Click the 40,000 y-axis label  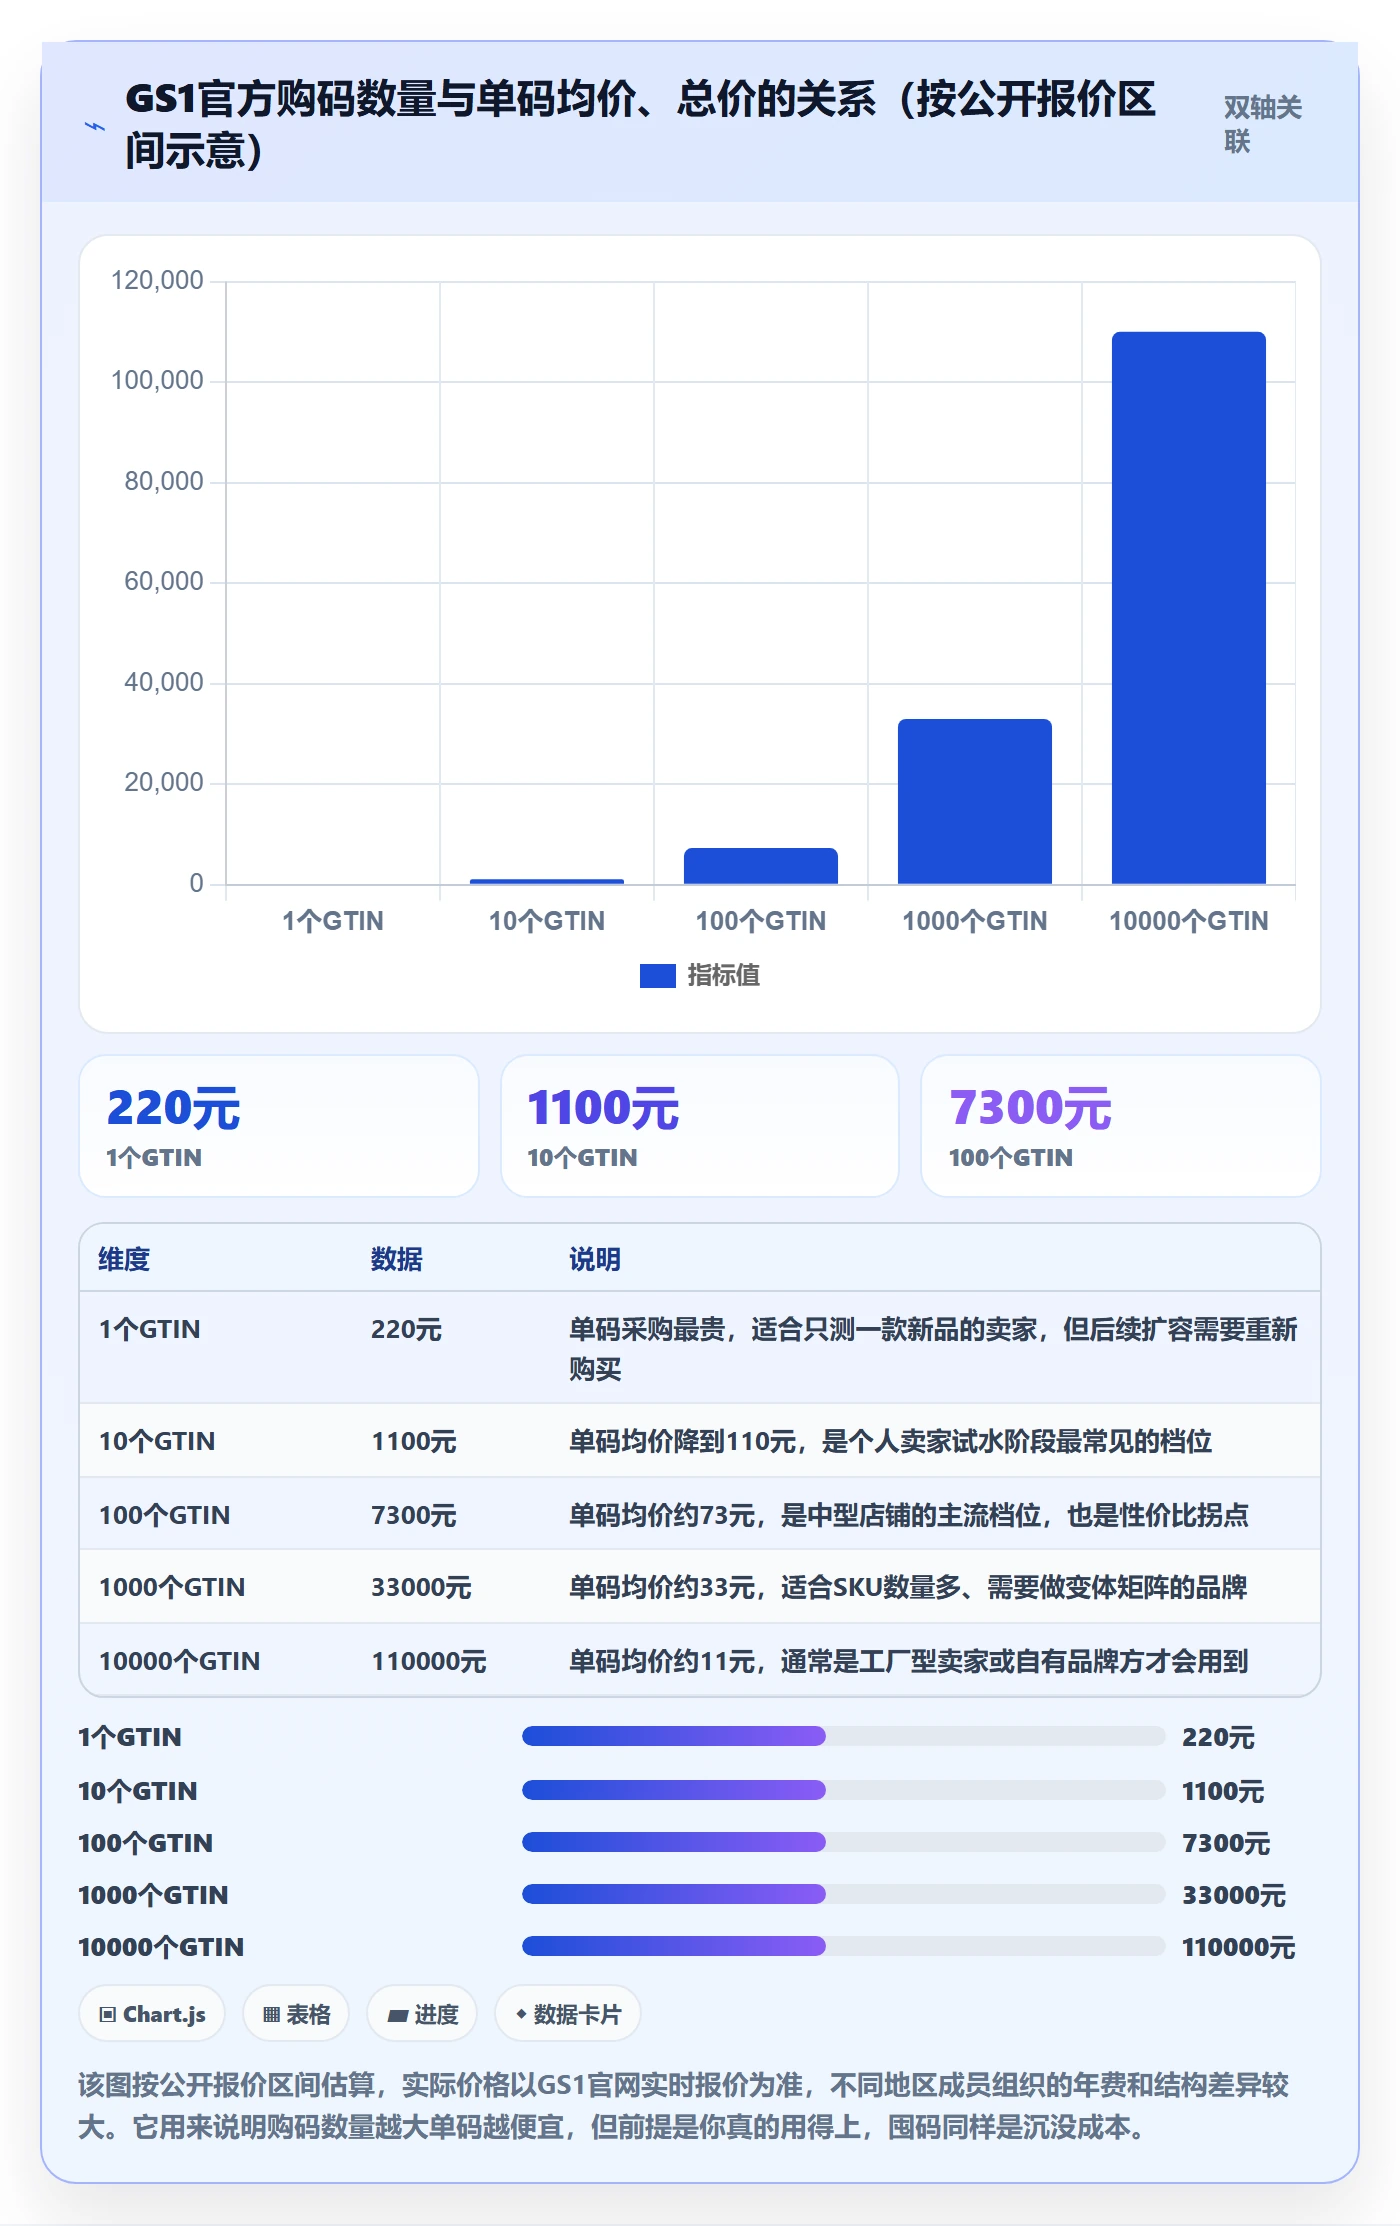(x=164, y=682)
